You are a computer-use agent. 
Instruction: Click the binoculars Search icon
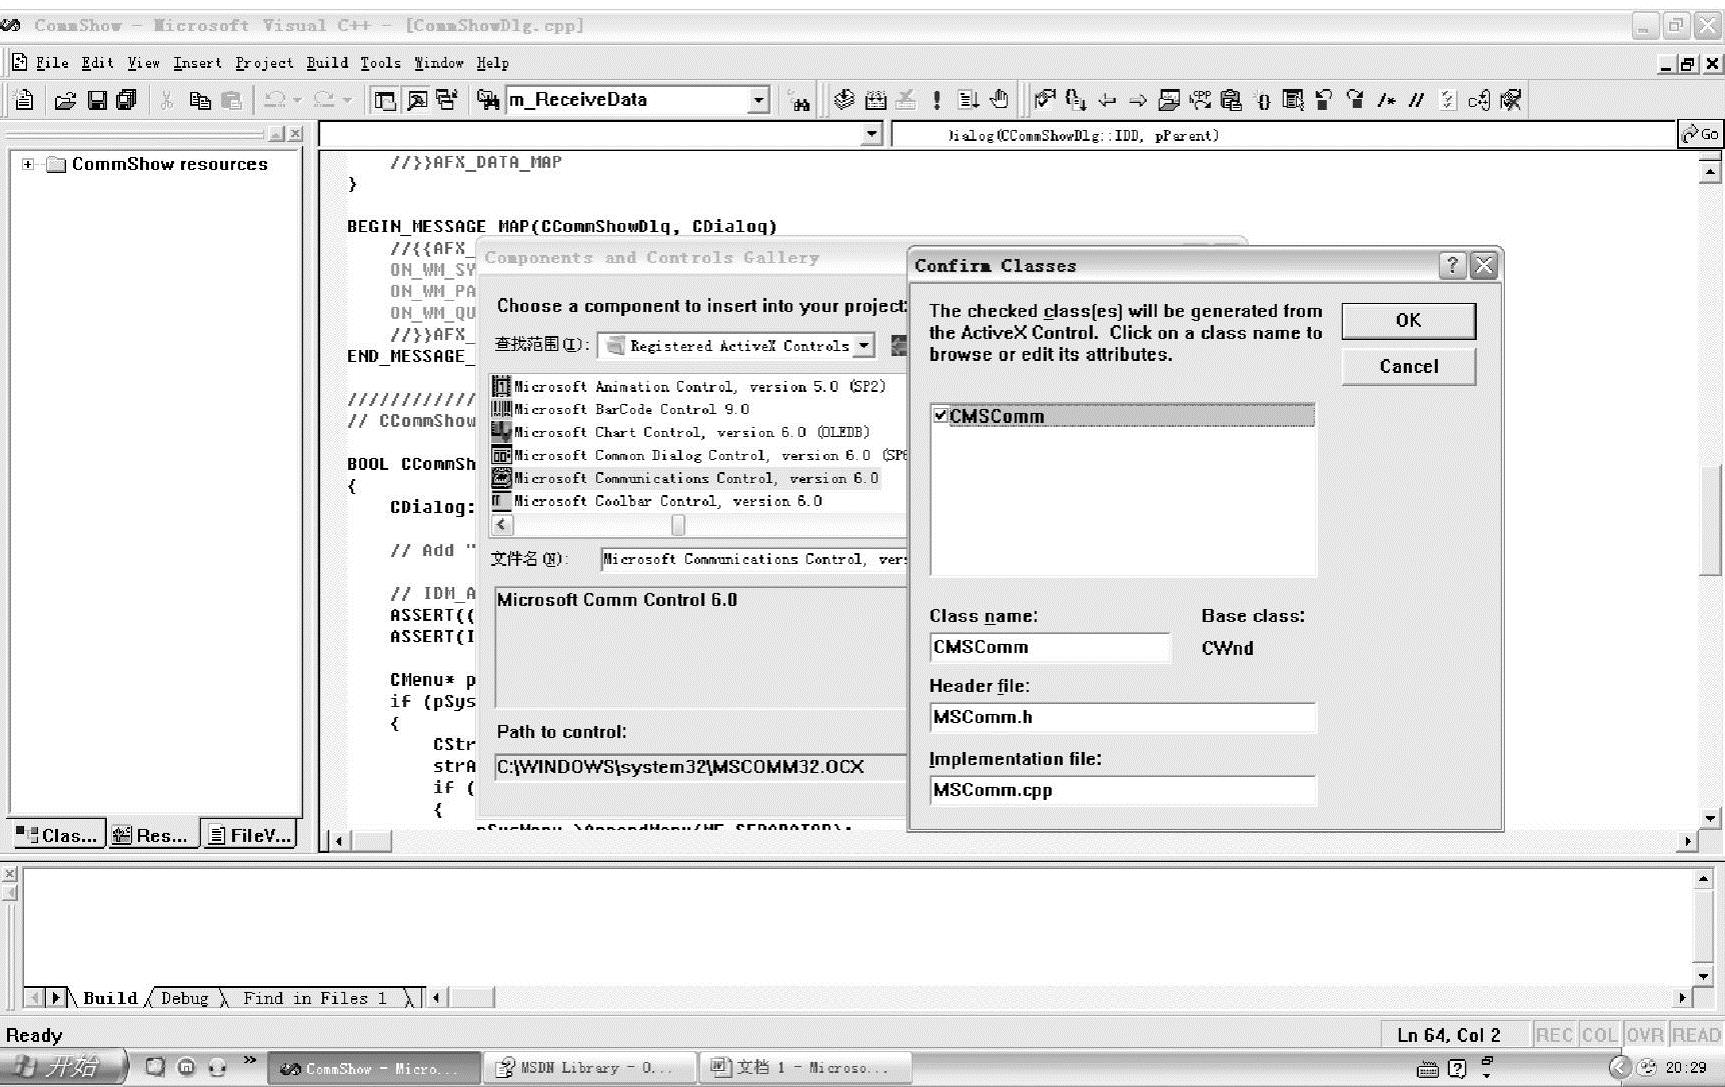point(799,100)
